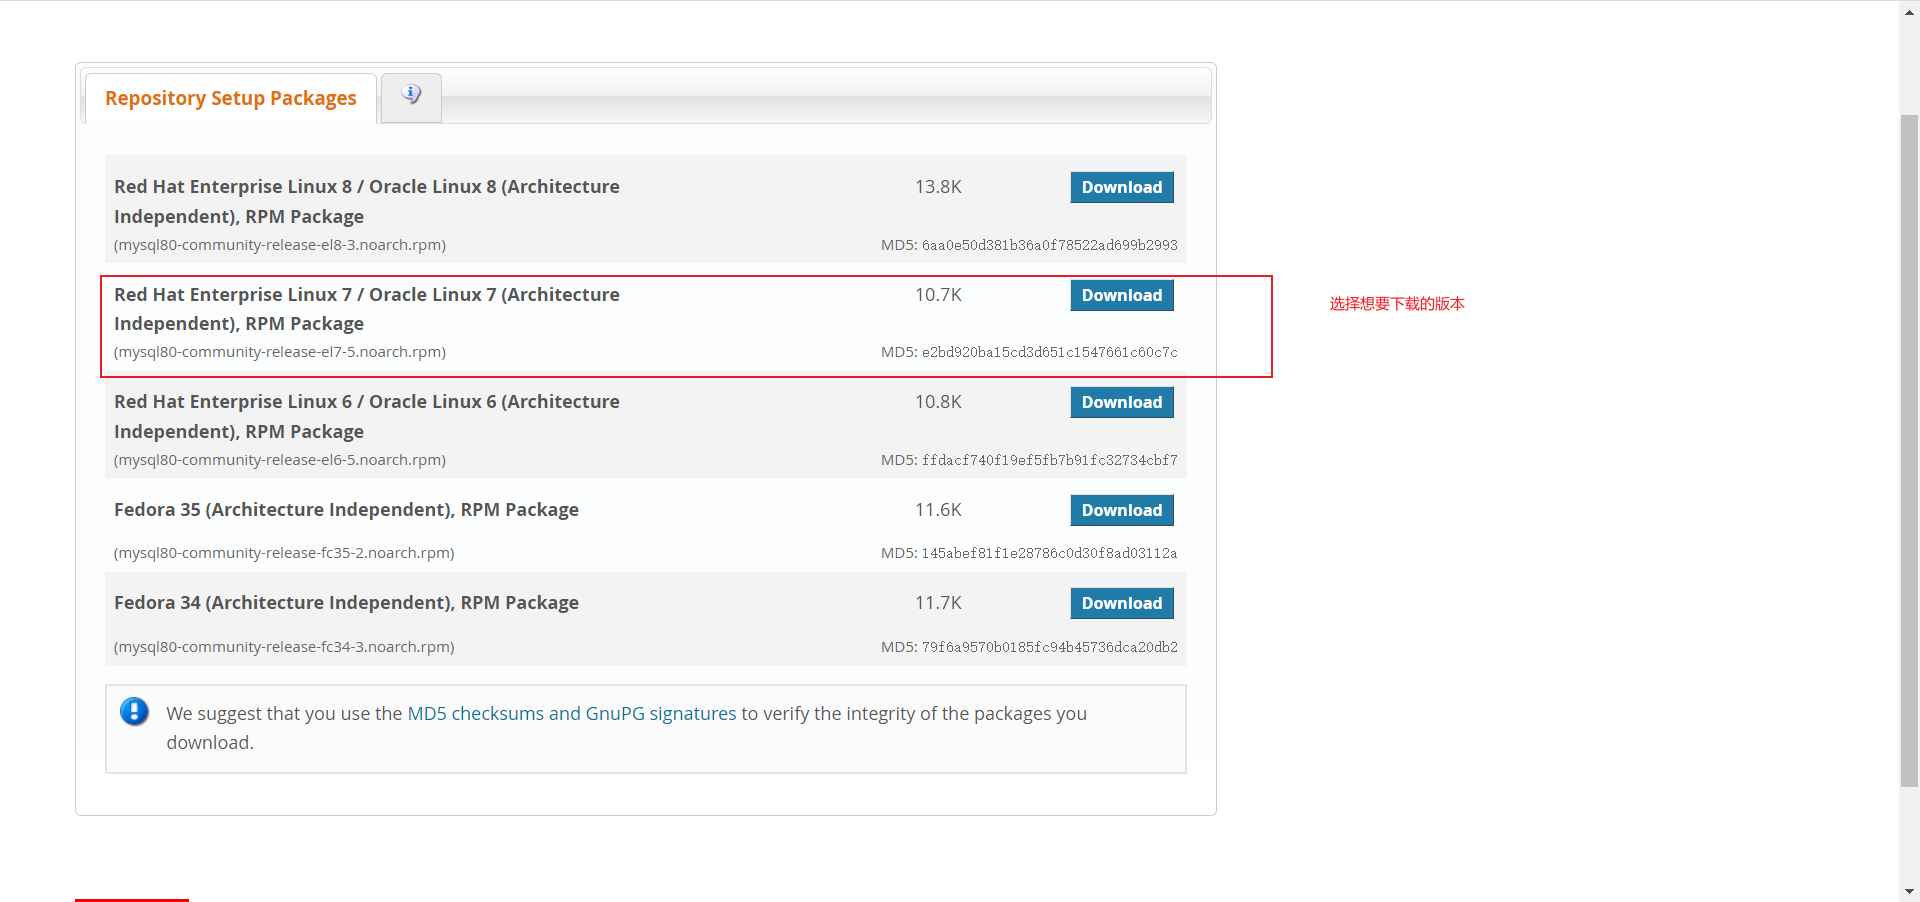Viewport: 1920px width, 902px height.
Task: Click the Fedora 34 package title
Action: 346,603
